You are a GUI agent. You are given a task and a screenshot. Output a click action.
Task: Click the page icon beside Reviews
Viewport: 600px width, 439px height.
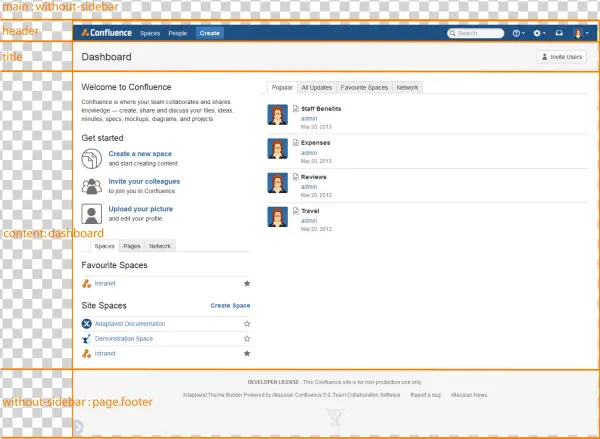pos(296,177)
